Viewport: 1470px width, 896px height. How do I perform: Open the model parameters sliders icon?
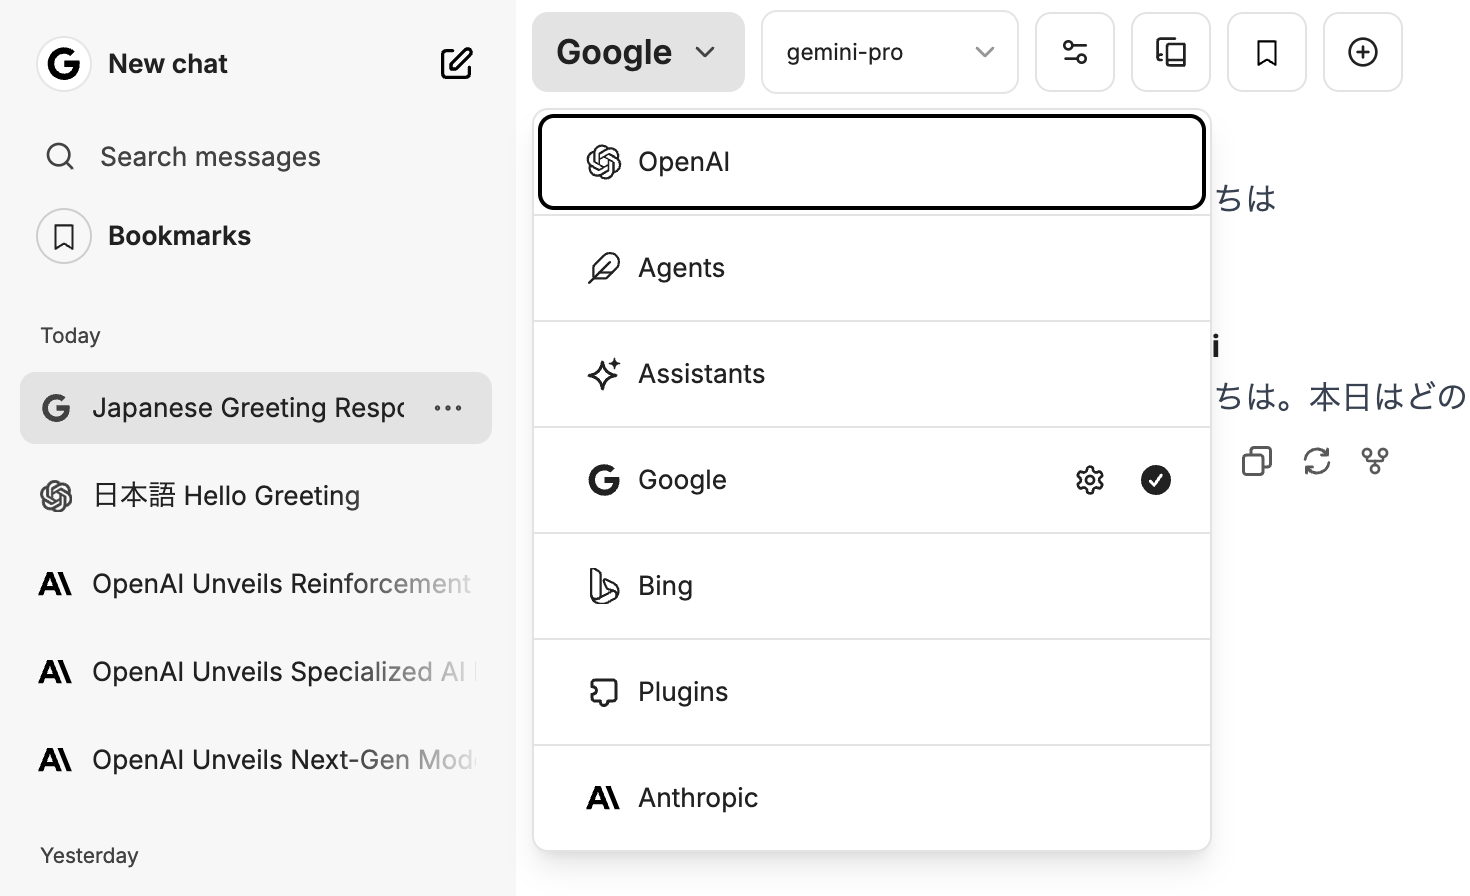click(x=1075, y=52)
